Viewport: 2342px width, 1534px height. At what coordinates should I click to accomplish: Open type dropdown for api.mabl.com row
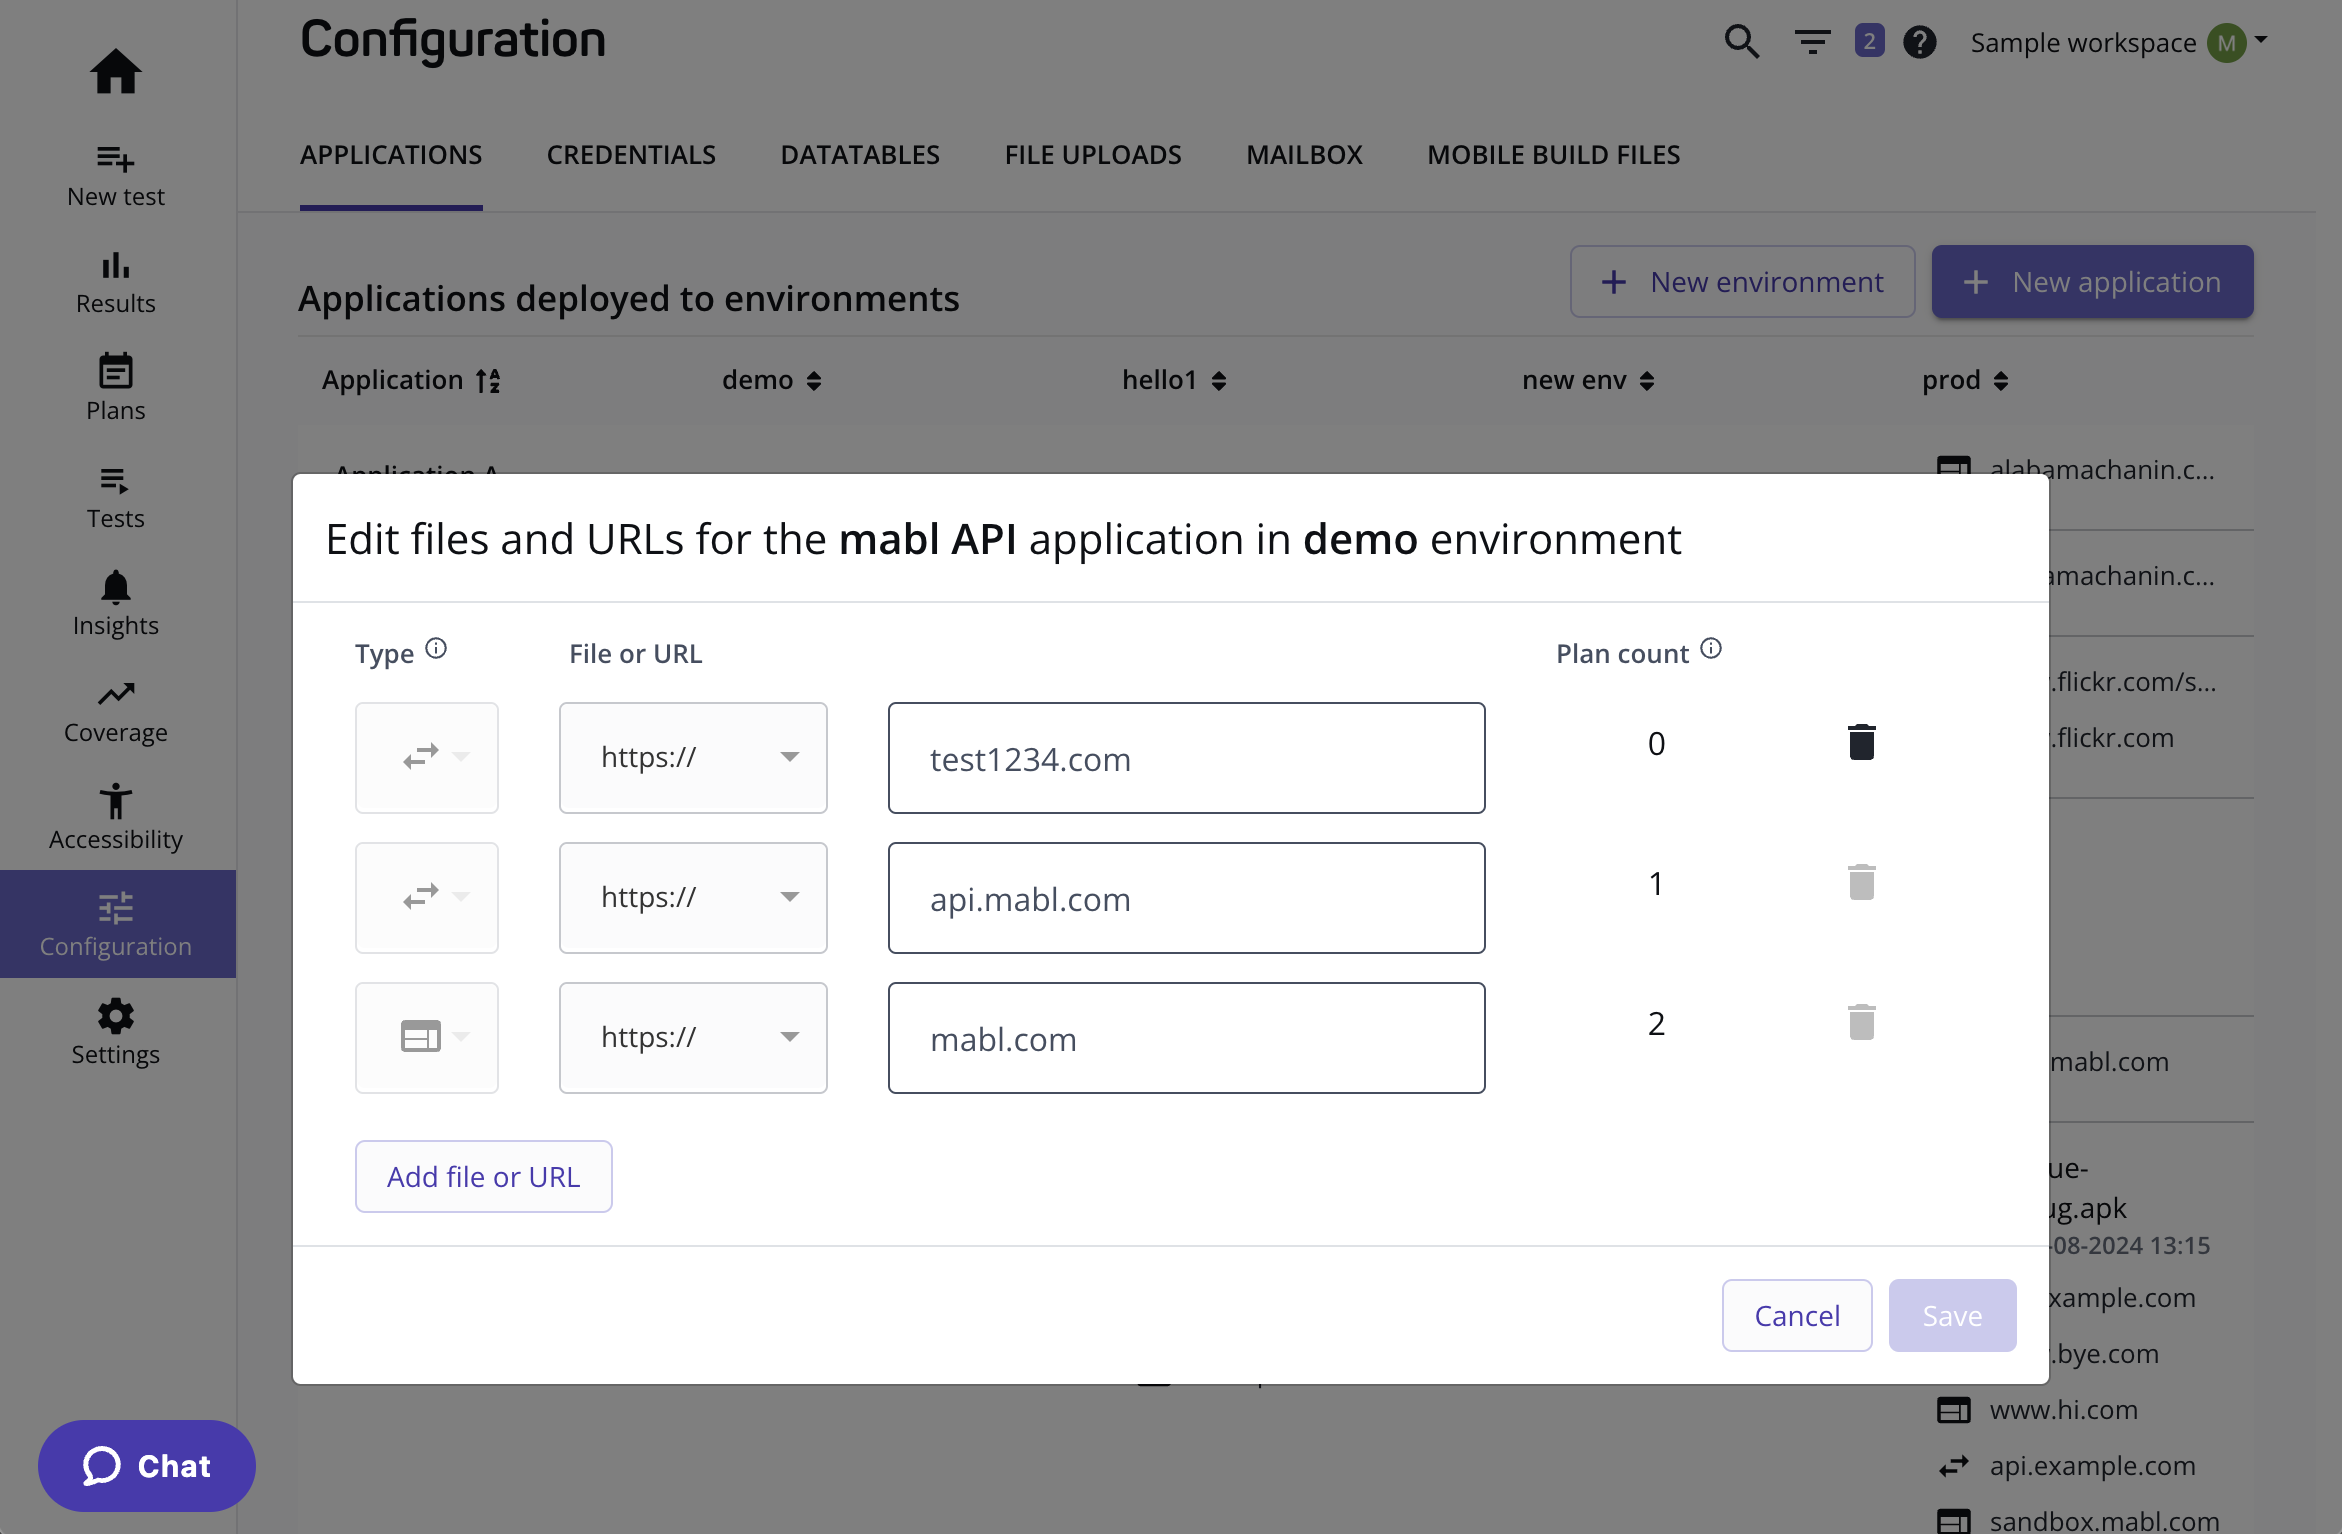[x=427, y=898]
